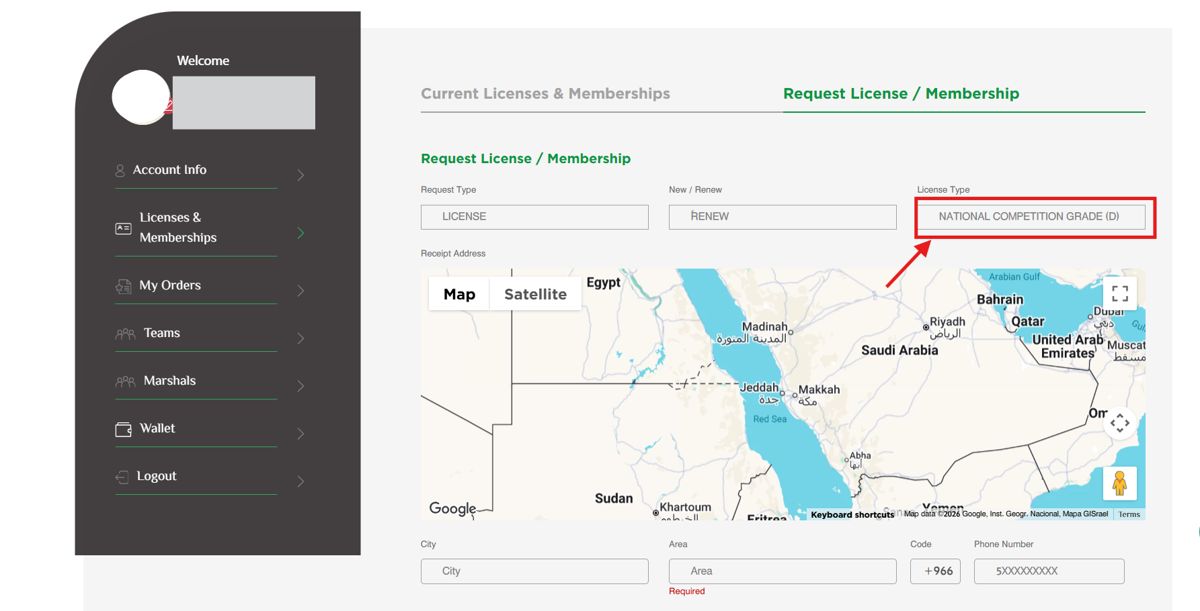Screen dimensions: 1200x611
Task: Click the green Request License / Membership heading
Action: pyautogui.click(x=526, y=159)
